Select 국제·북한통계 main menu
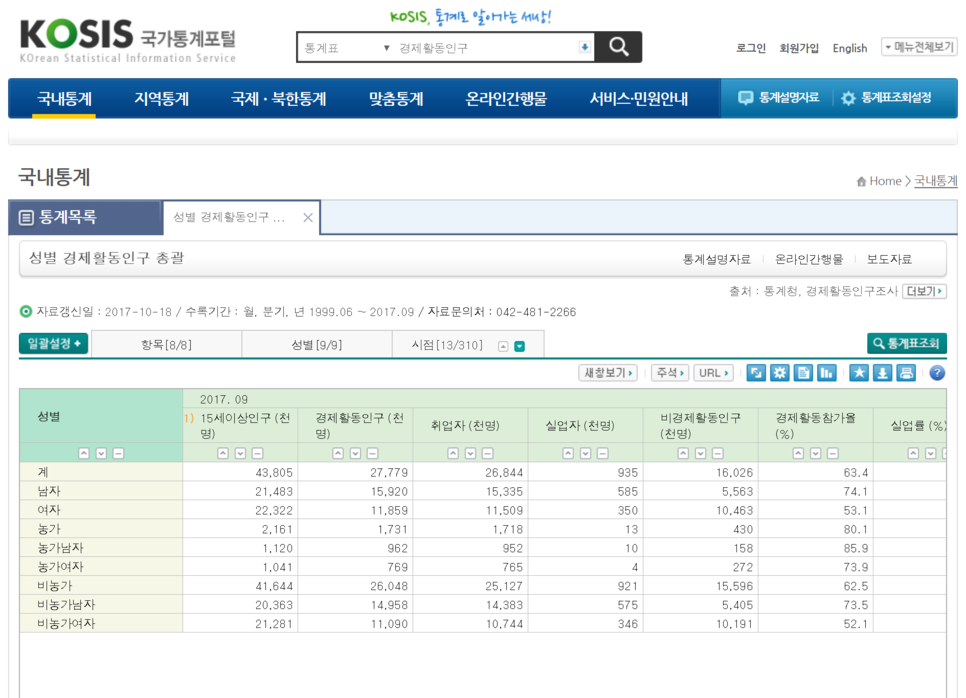Image resolution: width=966 pixels, height=698 pixels. click(278, 99)
